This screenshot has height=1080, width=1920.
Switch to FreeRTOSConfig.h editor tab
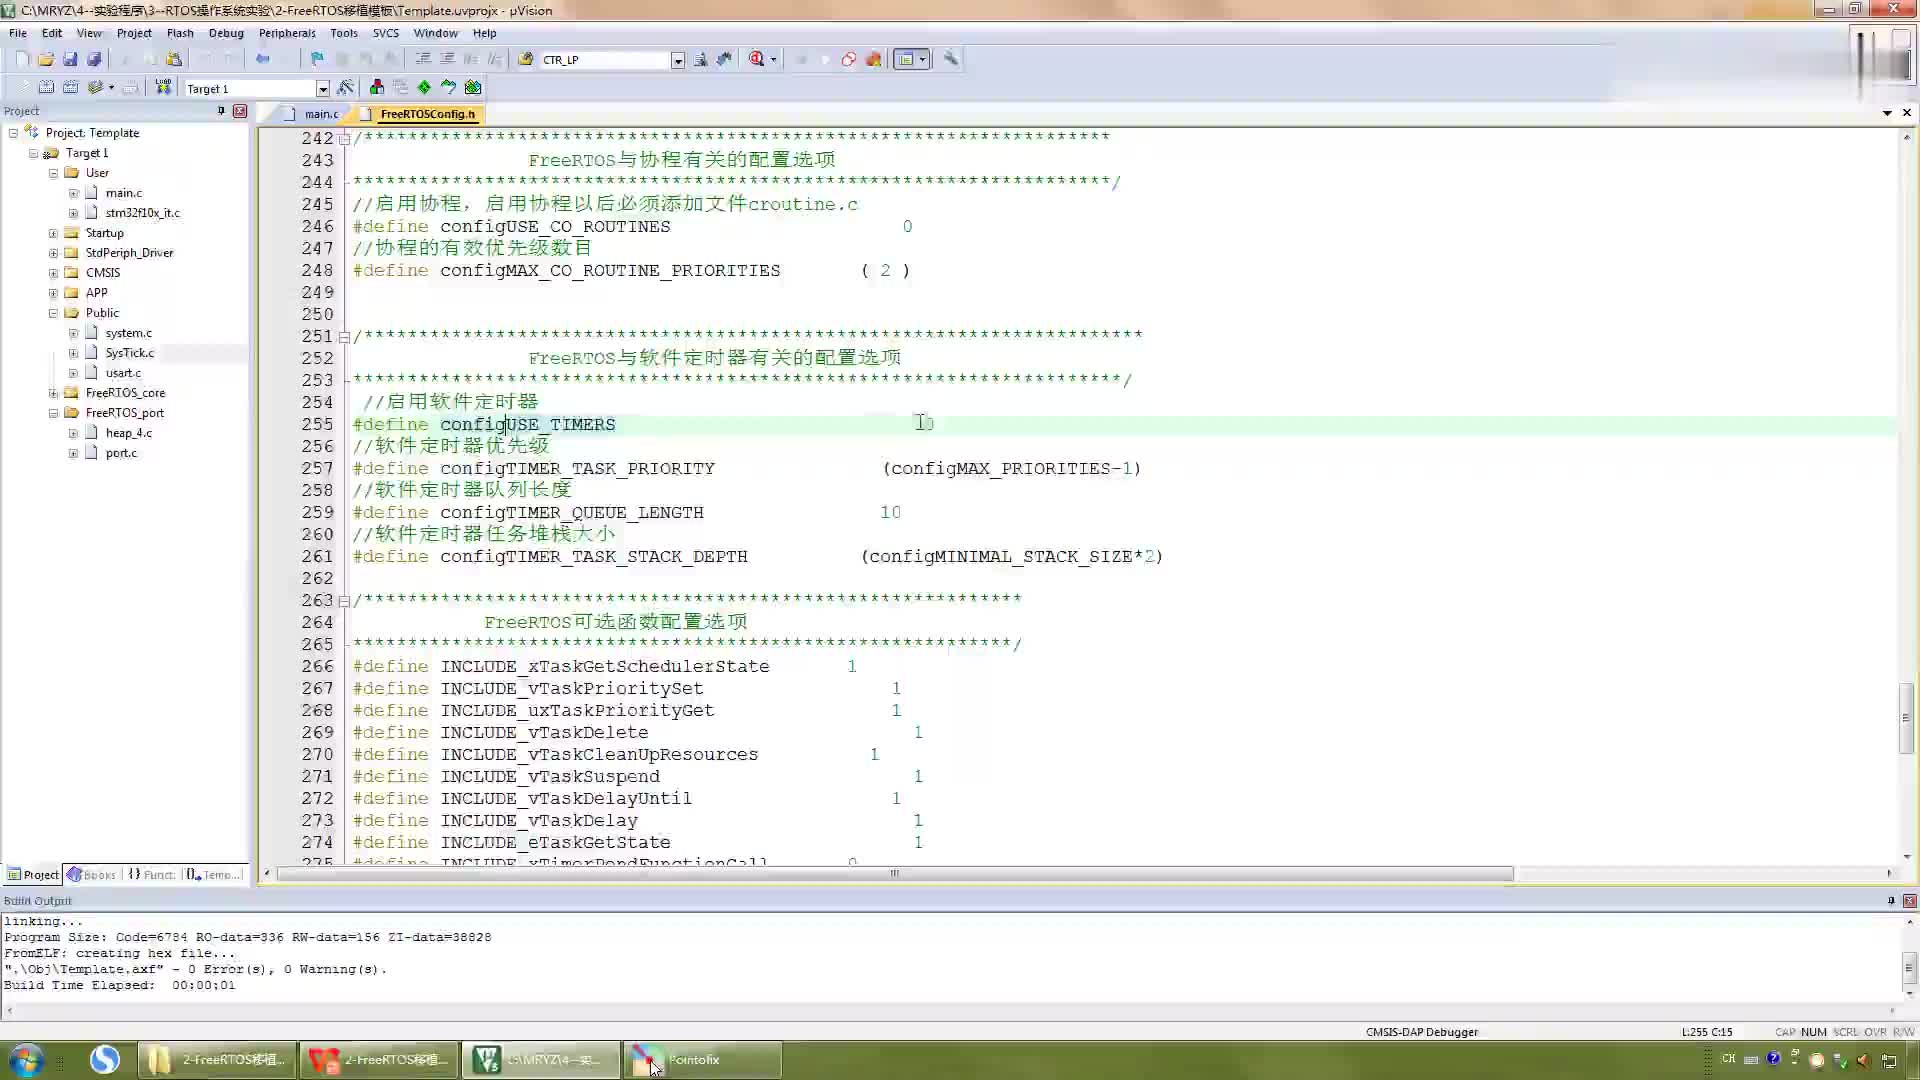click(x=420, y=114)
